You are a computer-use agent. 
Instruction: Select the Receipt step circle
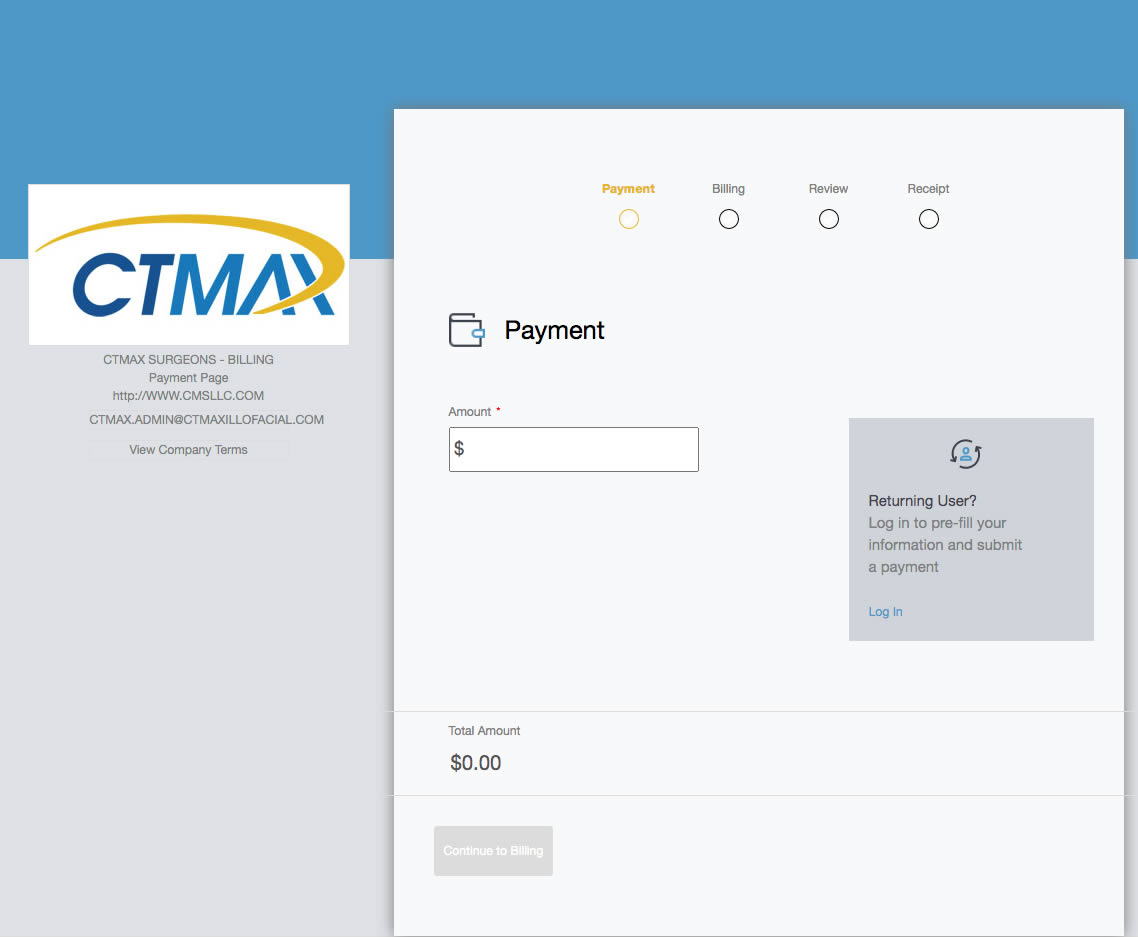928,218
